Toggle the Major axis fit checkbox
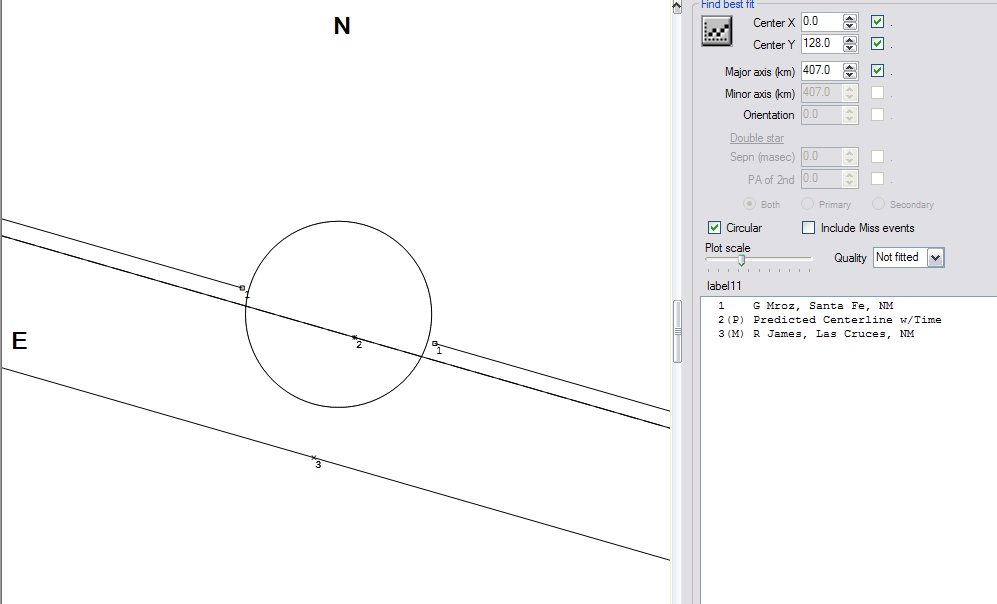Image resolution: width=997 pixels, height=604 pixels. pos(877,71)
